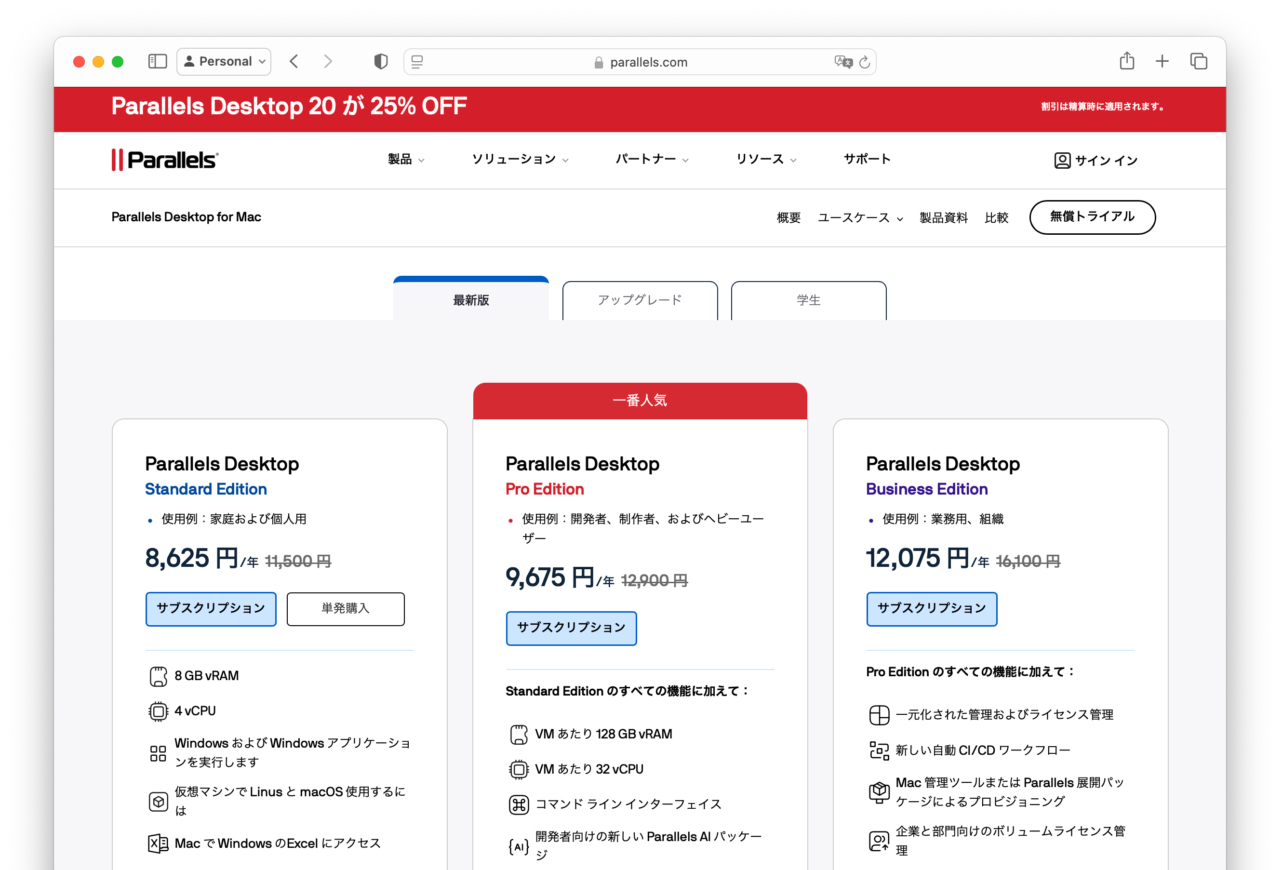Expand the ソリューション menu
Viewport: 1280px width, 870px height.
520,159
